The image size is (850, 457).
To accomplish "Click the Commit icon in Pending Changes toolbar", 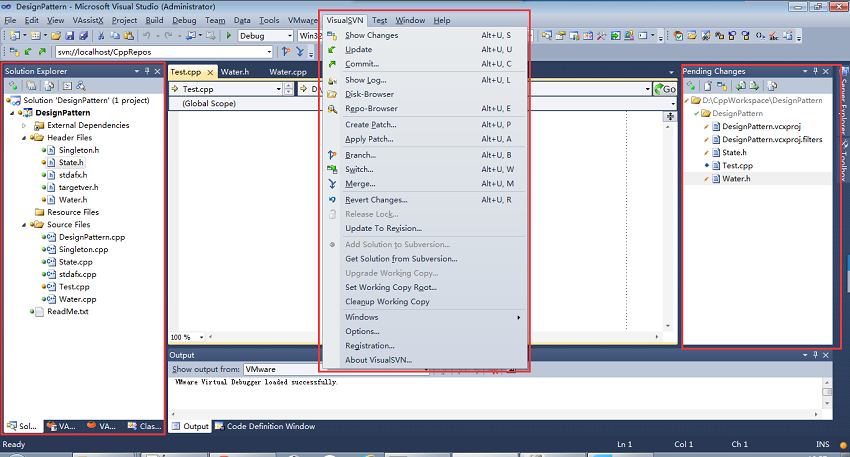I will pos(754,86).
